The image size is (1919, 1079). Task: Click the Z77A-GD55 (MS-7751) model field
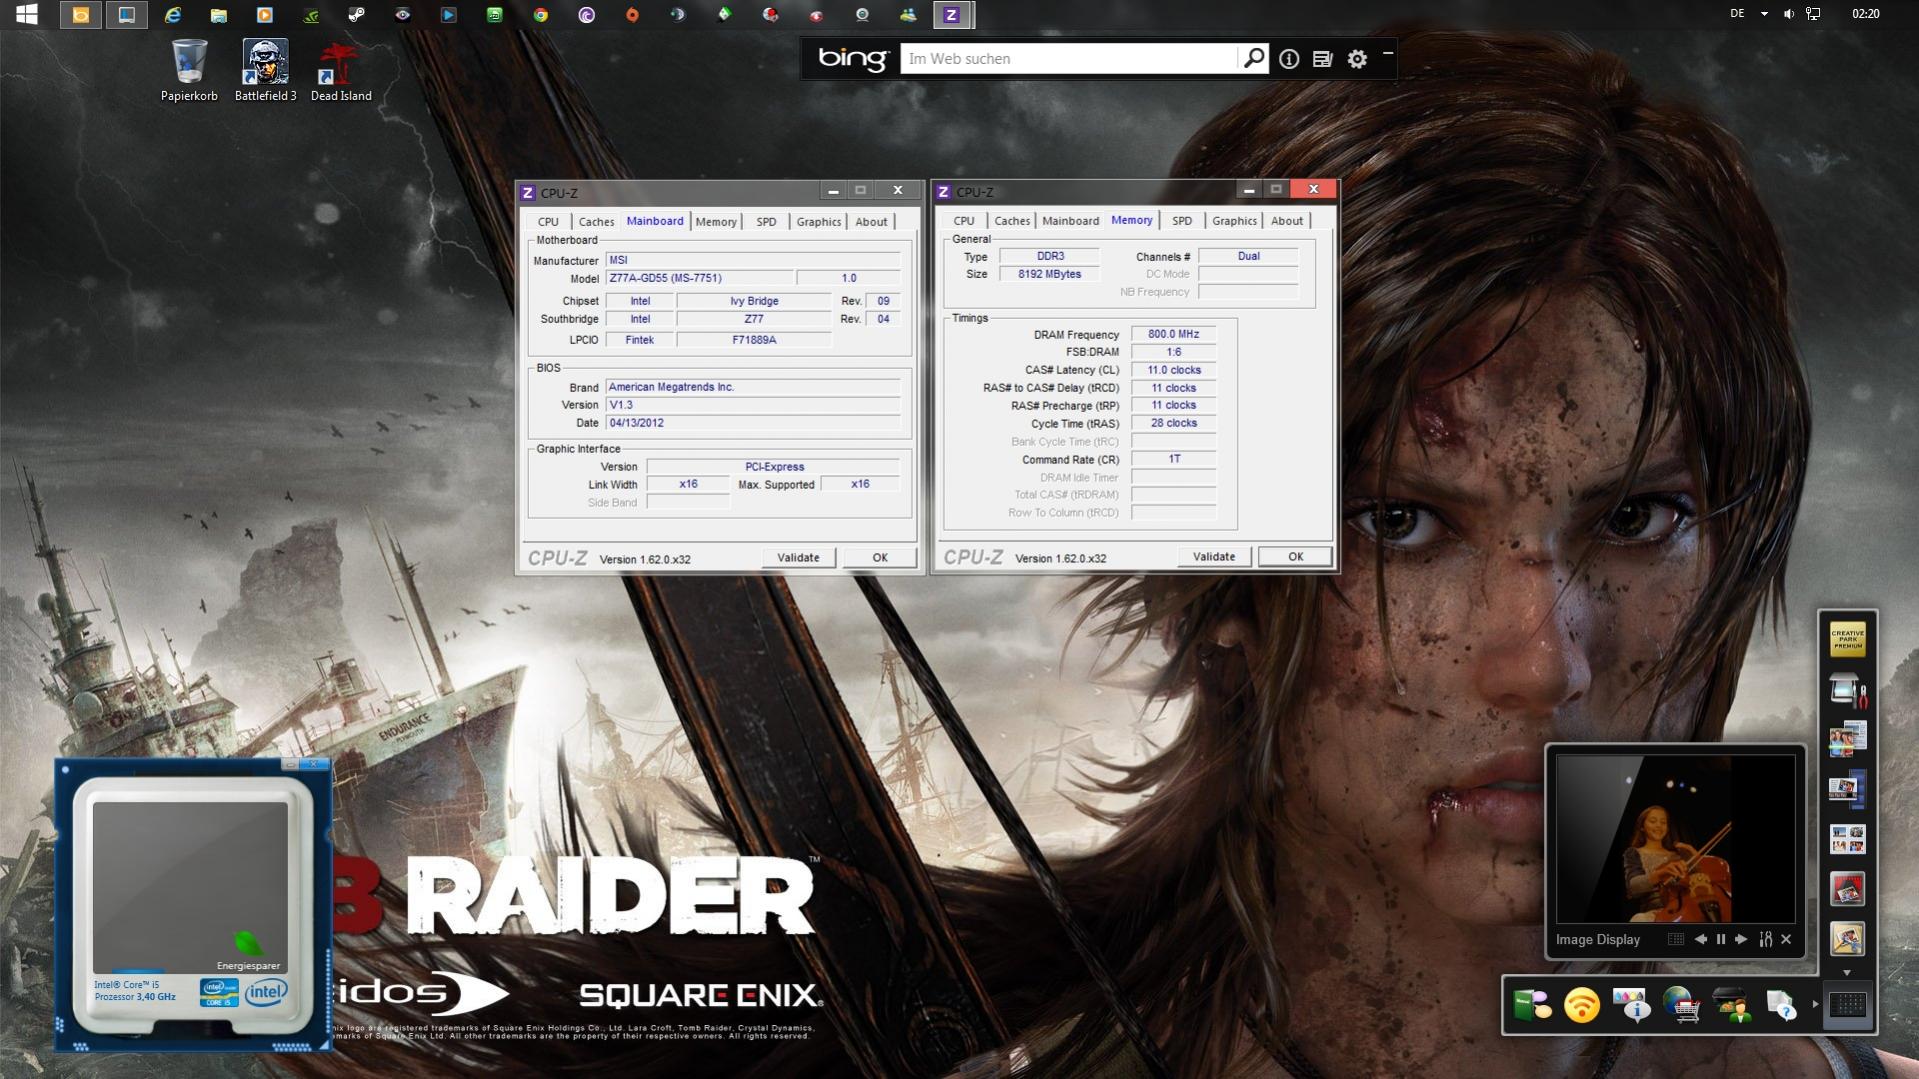pos(699,279)
